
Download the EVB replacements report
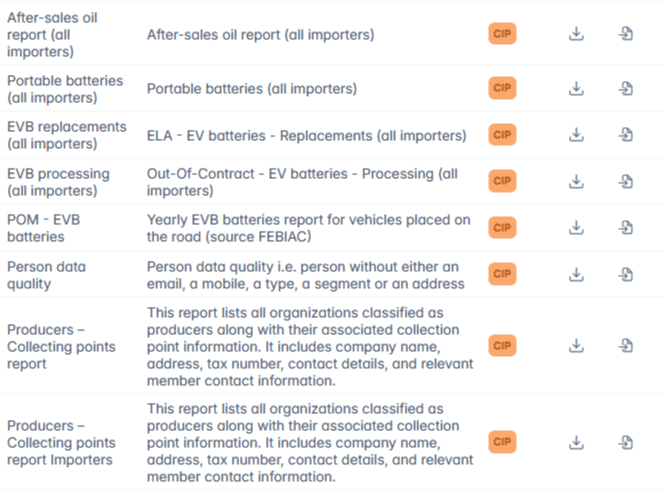[576, 135]
